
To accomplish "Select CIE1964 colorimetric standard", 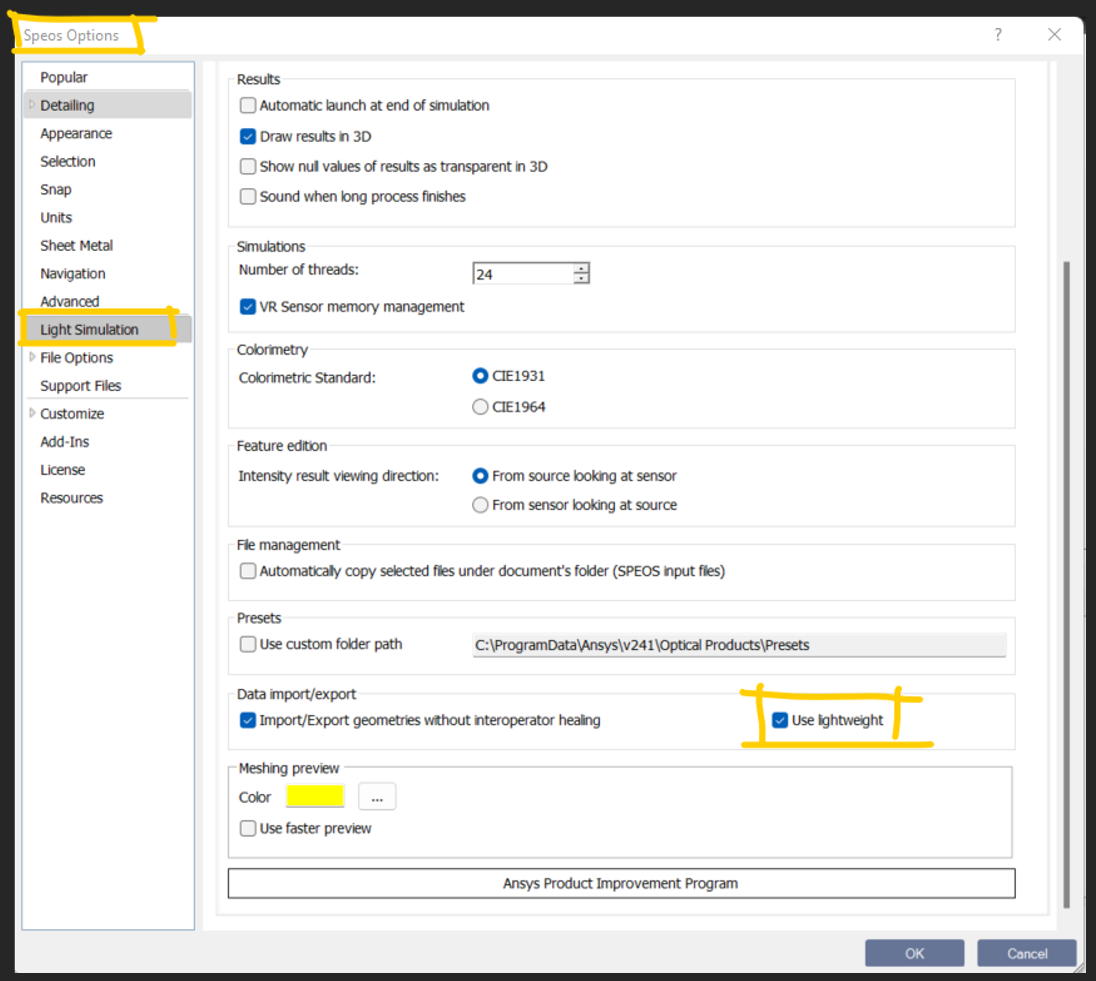I will [480, 407].
